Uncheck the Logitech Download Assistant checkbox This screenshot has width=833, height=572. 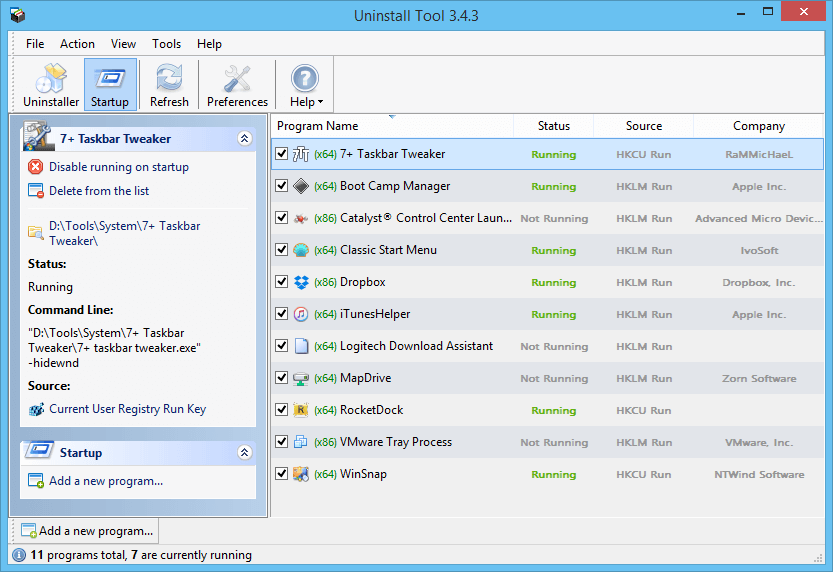point(282,346)
